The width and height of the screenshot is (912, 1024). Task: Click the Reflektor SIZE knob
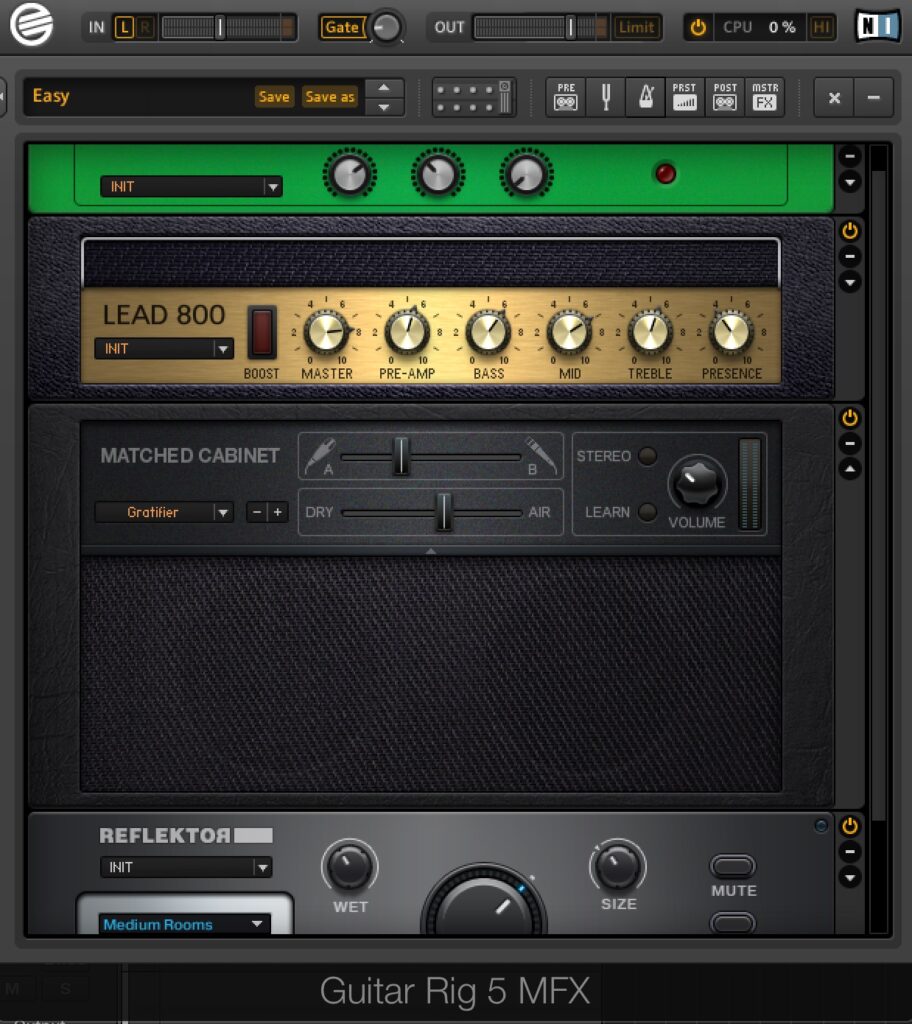click(617, 867)
